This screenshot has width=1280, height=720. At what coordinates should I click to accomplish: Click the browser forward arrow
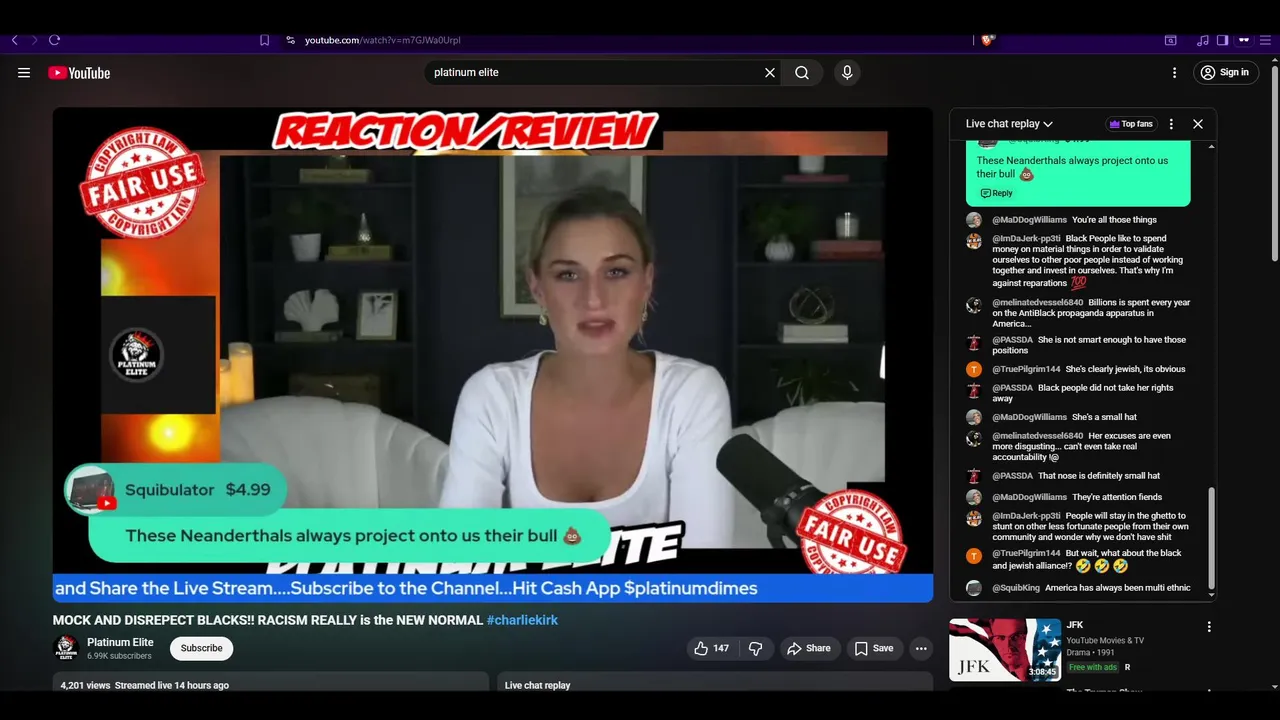click(x=34, y=40)
